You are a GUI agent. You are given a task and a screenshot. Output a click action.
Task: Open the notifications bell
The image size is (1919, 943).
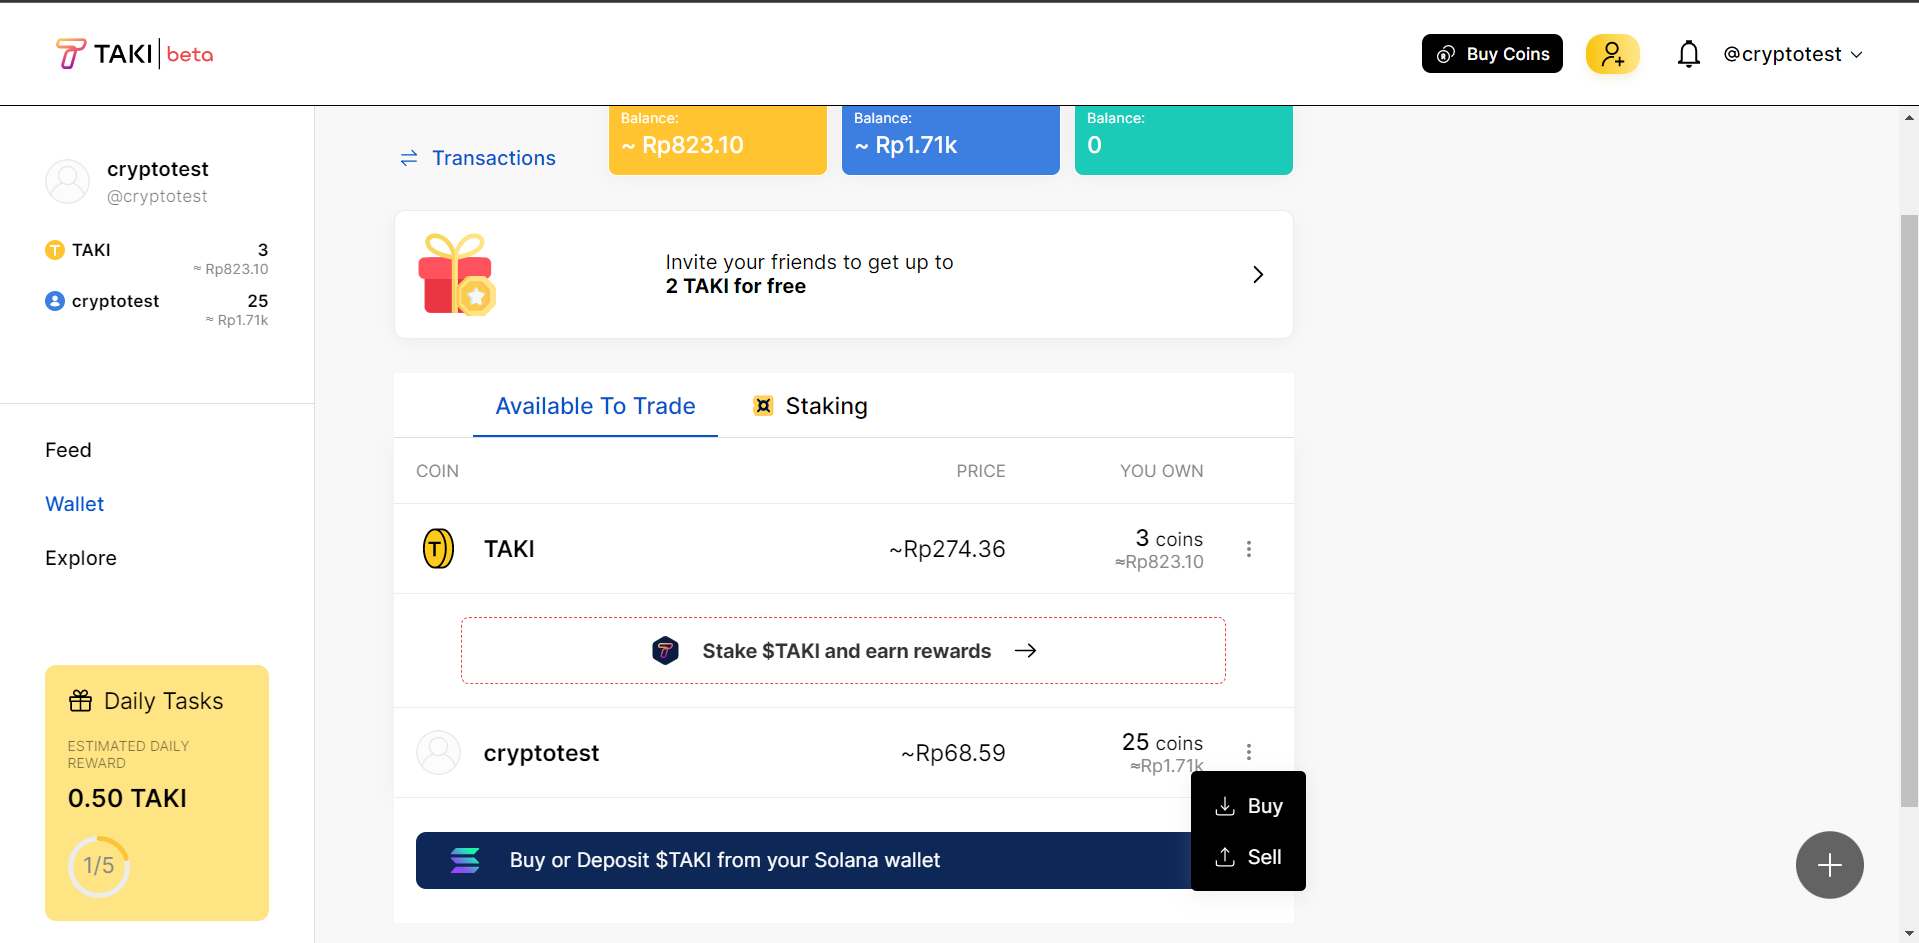(1688, 54)
